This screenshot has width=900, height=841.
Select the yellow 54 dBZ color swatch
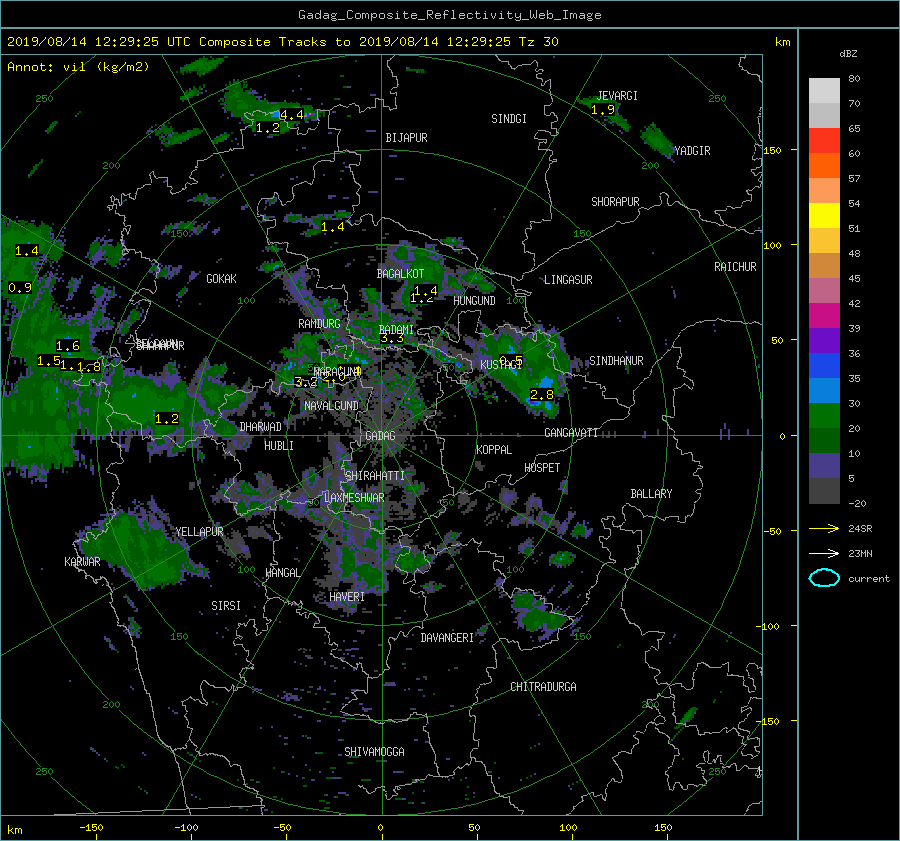[x=824, y=215]
